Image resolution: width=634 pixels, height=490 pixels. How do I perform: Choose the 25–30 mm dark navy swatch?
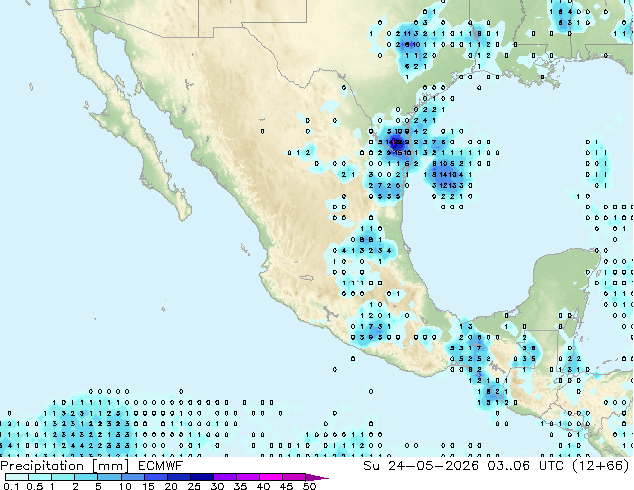(x=202, y=477)
